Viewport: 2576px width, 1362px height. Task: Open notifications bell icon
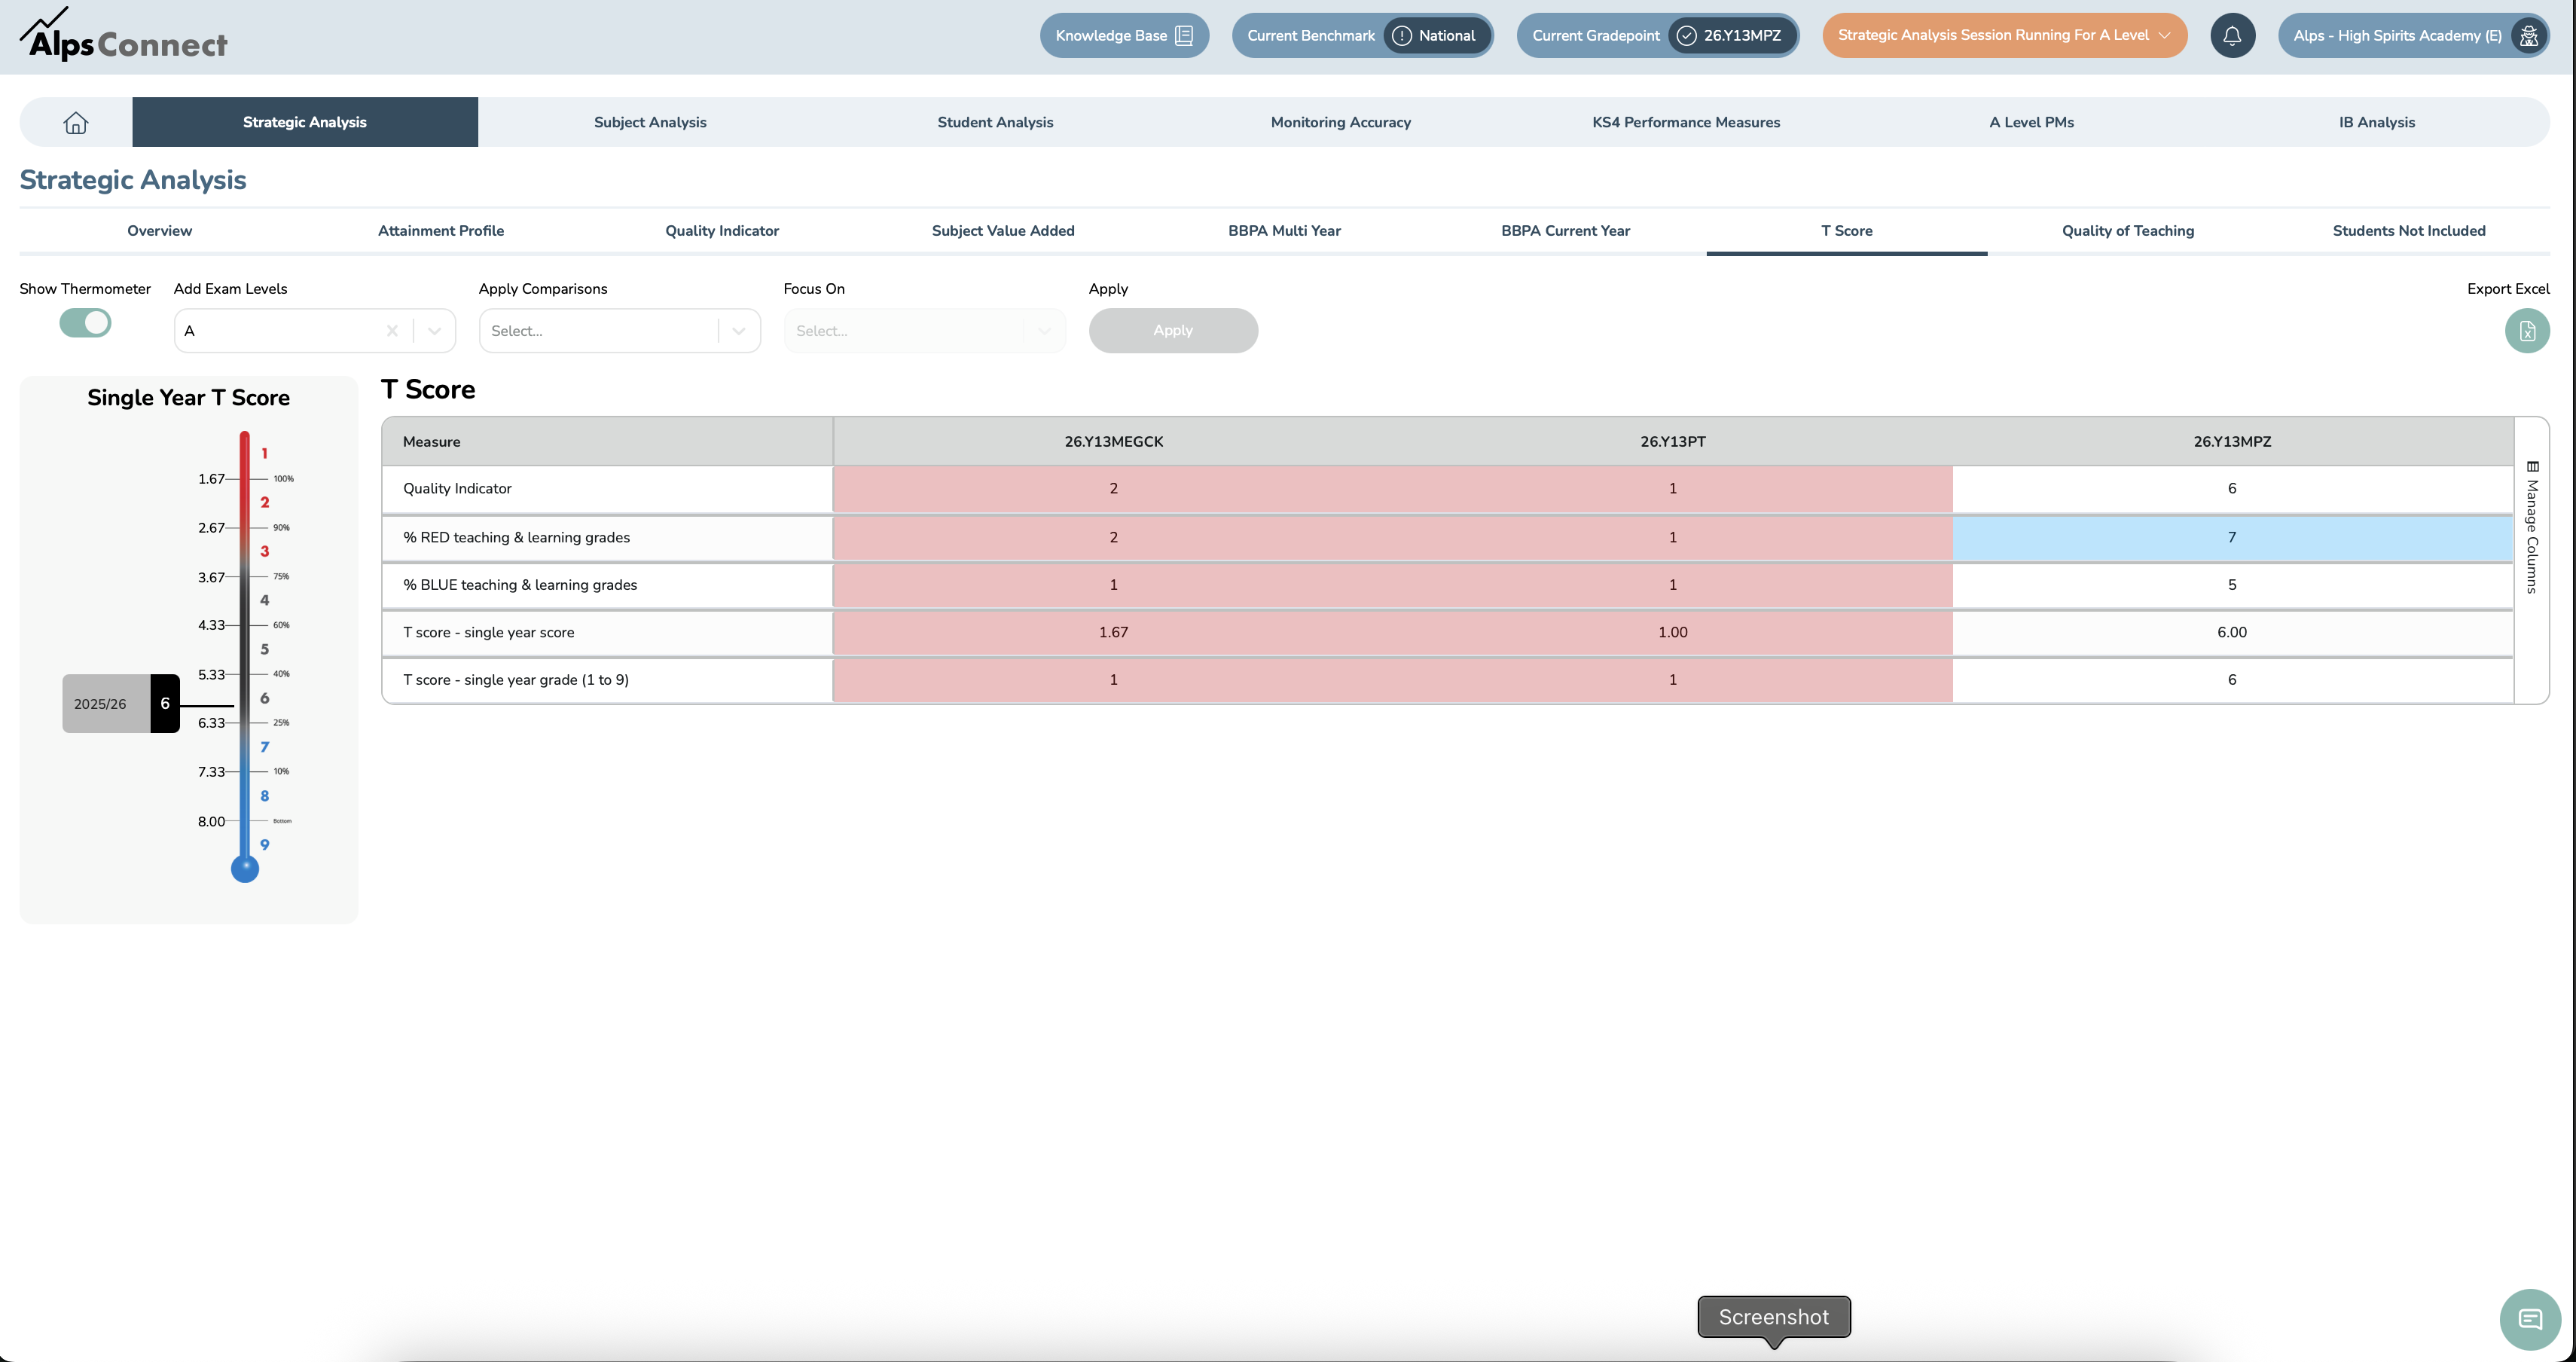tap(2232, 36)
